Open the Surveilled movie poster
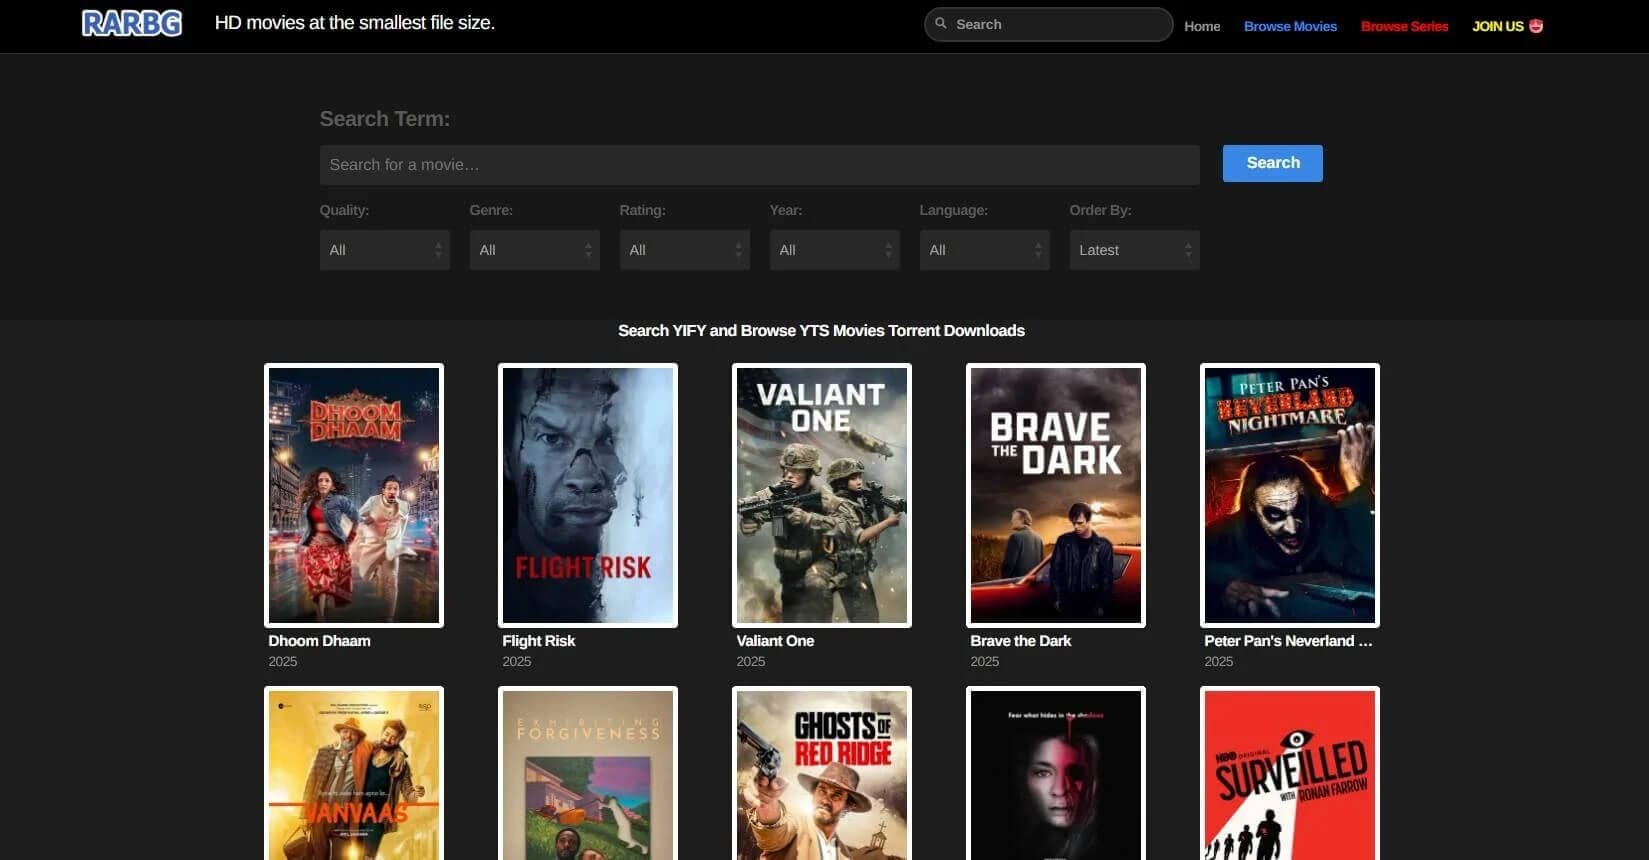Viewport: 1649px width, 860px height. pyautogui.click(x=1290, y=773)
